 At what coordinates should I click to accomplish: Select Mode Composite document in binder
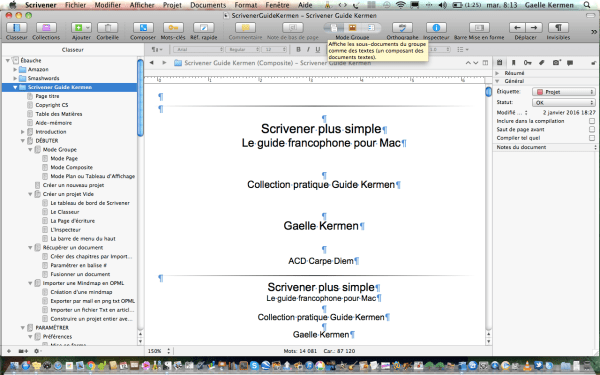(72, 167)
